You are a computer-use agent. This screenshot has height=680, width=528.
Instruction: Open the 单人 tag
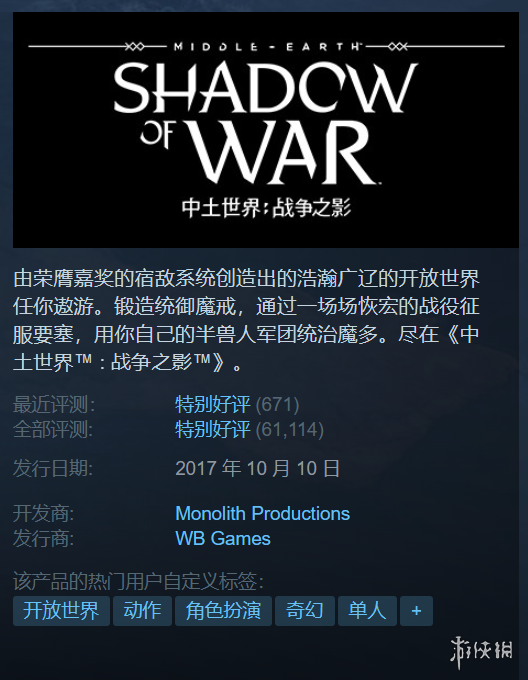(367, 611)
